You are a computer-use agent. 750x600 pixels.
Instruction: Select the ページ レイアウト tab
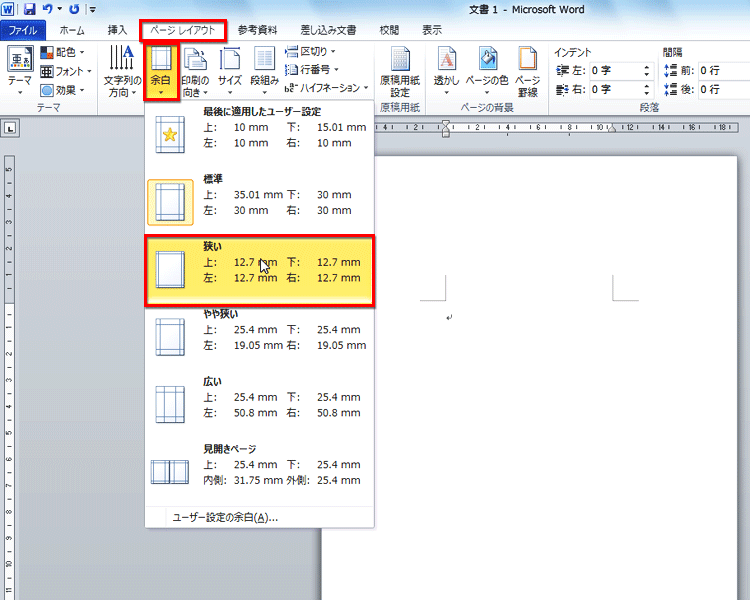(x=183, y=30)
